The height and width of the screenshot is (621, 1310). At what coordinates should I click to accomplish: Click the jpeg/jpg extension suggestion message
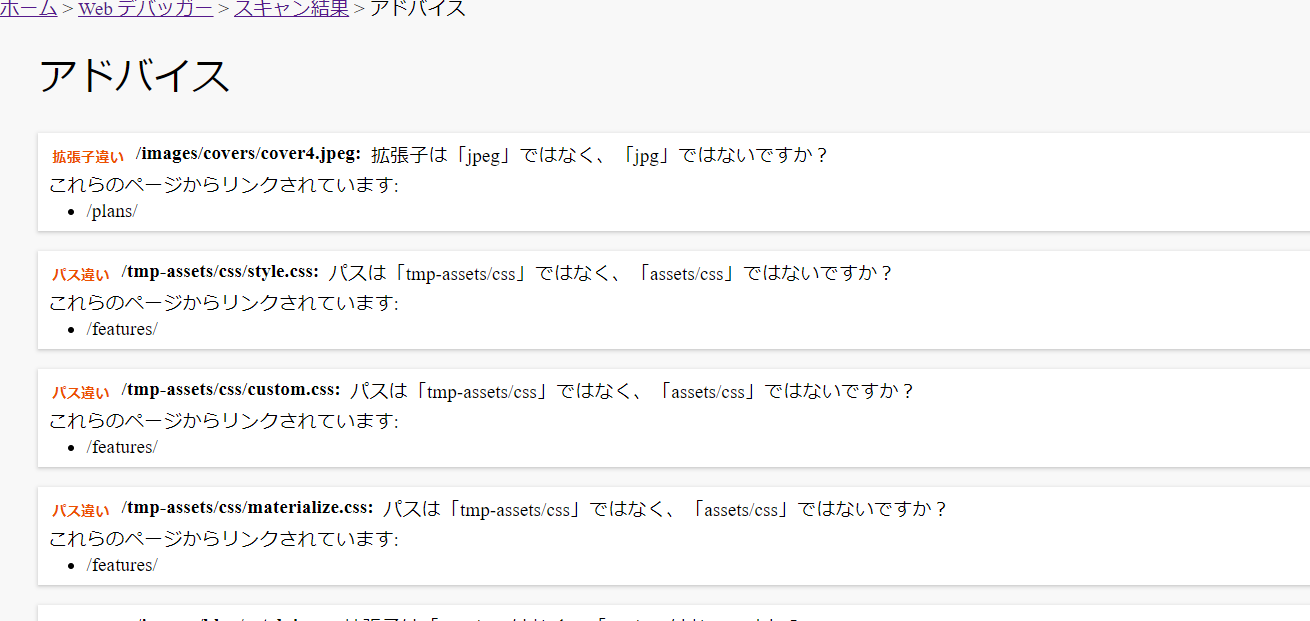point(600,156)
